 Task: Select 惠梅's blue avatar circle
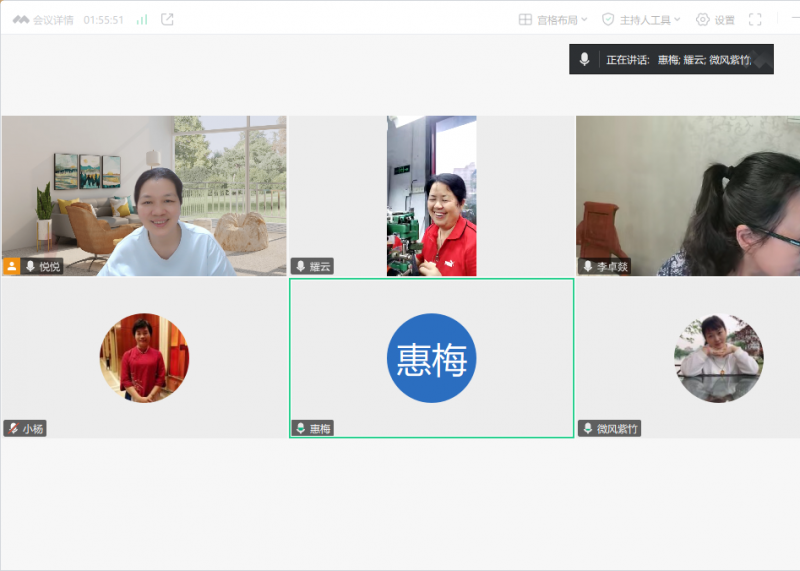click(431, 358)
